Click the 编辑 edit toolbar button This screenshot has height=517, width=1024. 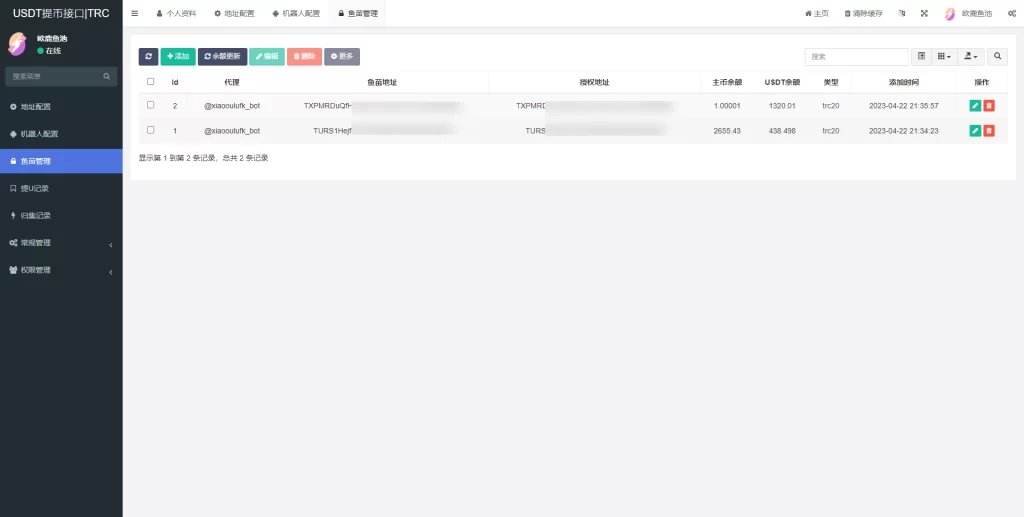click(267, 57)
